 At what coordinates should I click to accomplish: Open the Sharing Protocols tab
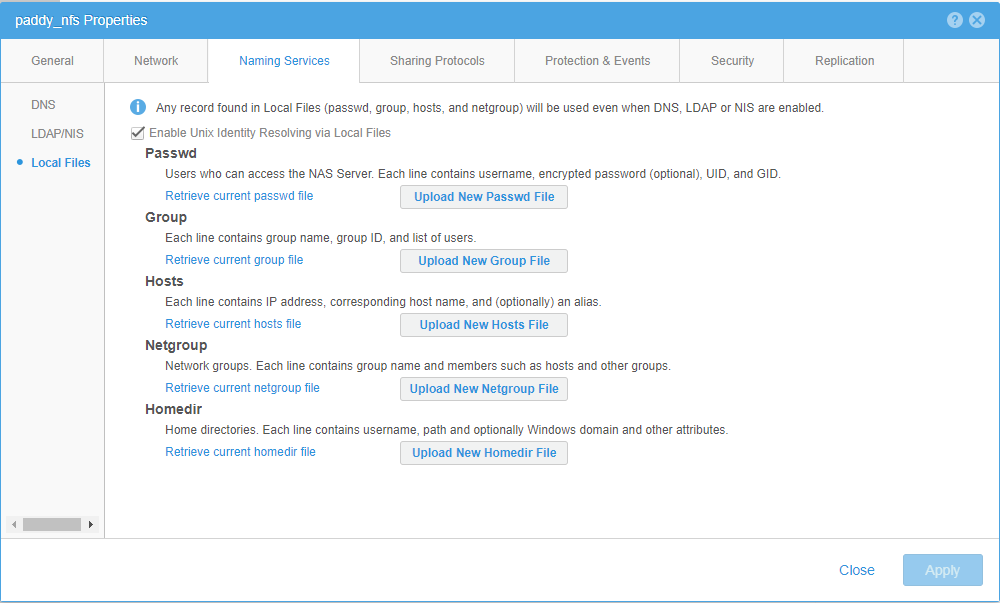[436, 60]
